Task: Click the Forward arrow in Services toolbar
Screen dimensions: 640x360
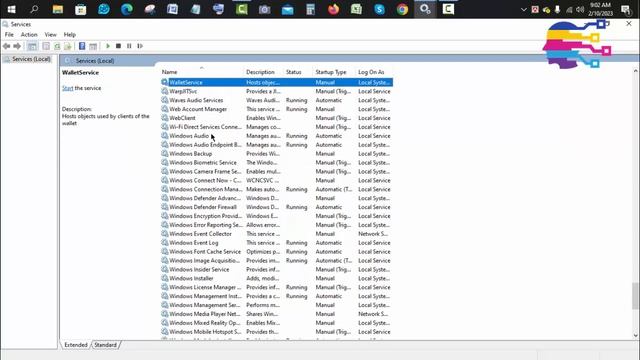Action: 17,46
